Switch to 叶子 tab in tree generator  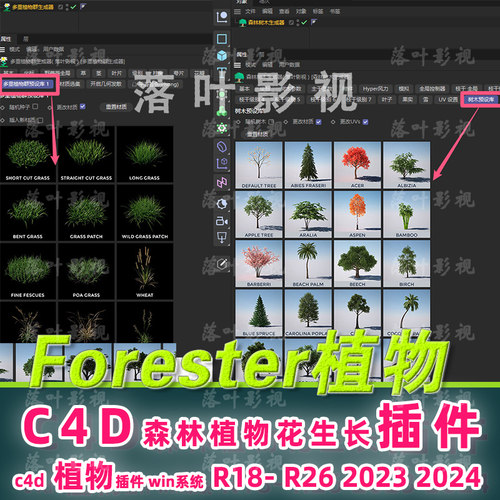point(387,99)
